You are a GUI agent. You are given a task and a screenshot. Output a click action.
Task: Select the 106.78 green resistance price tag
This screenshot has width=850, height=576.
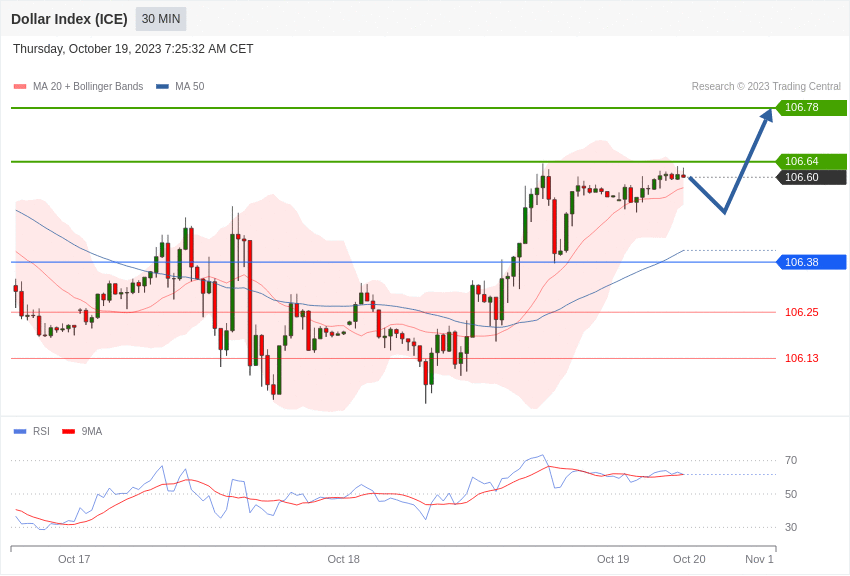pos(811,107)
